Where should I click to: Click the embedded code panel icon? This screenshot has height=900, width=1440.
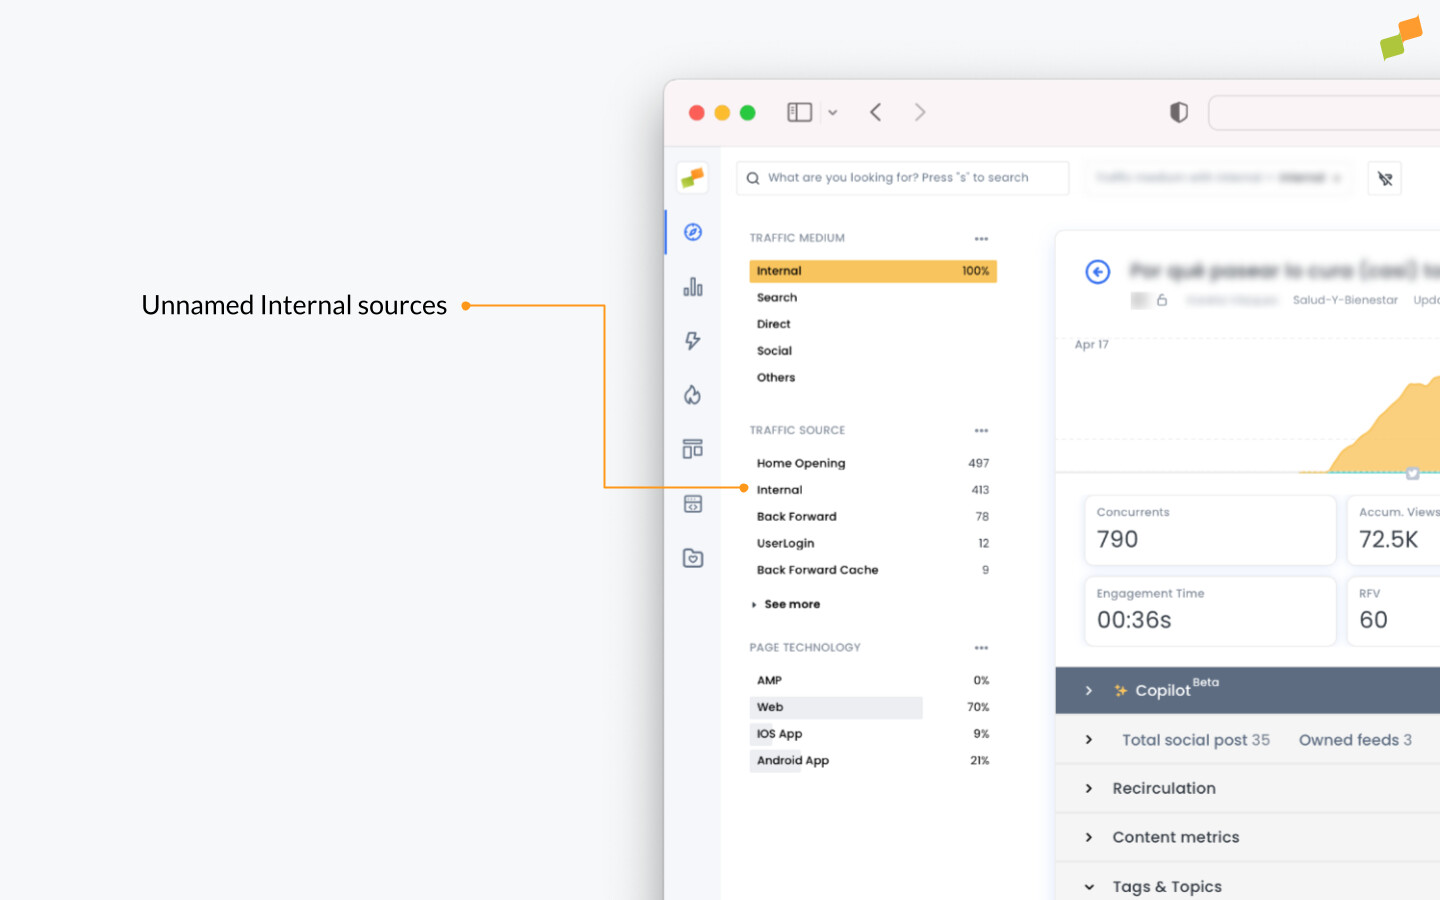pyautogui.click(x=692, y=503)
